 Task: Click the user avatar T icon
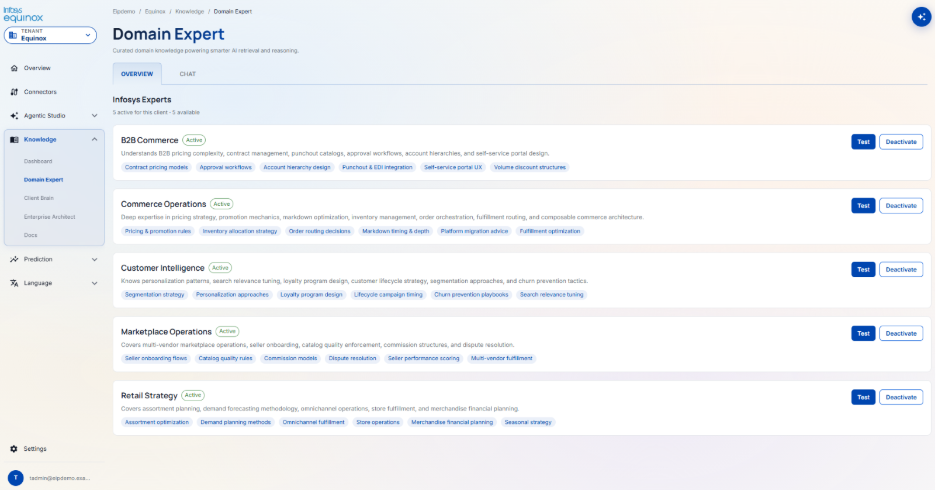click(x=16, y=478)
